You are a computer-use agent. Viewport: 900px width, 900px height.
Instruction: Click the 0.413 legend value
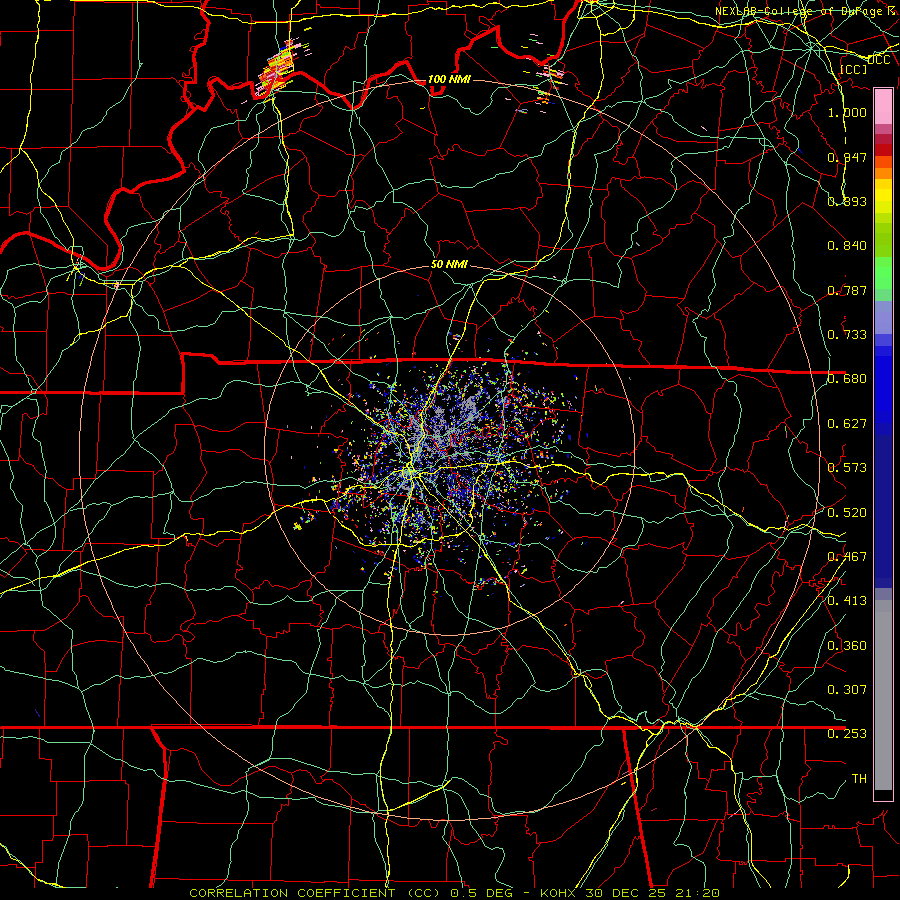(x=847, y=601)
